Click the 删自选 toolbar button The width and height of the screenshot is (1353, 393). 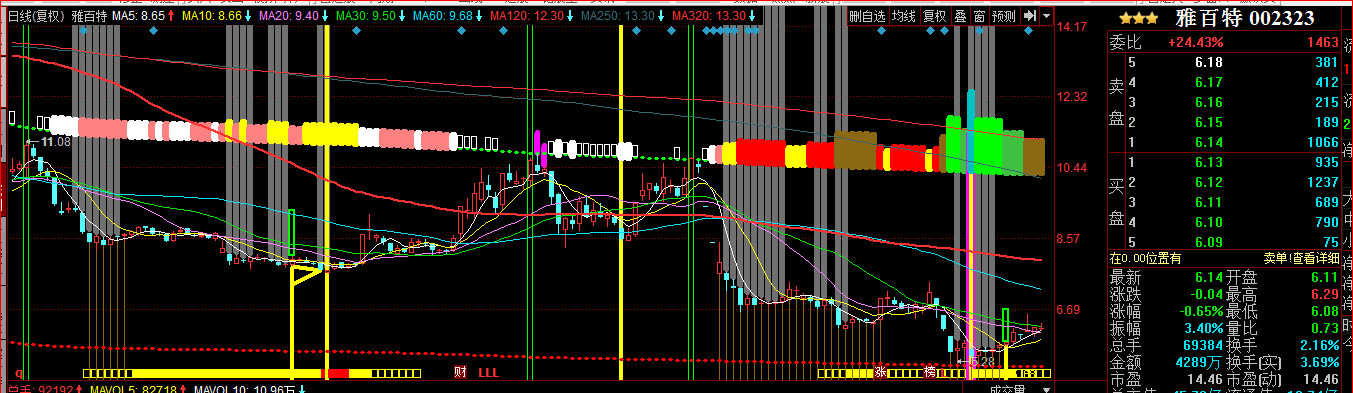click(x=868, y=17)
